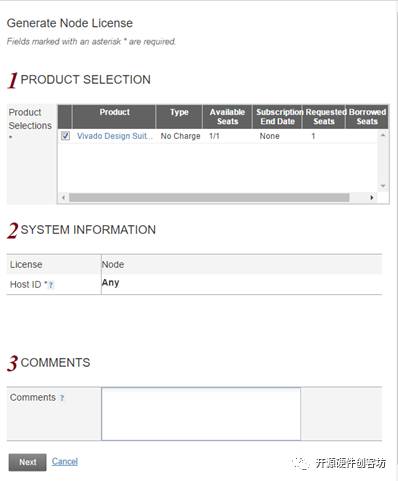The image size is (398, 481).
Task: Click the product table scroll up arrow
Action: tap(383, 135)
